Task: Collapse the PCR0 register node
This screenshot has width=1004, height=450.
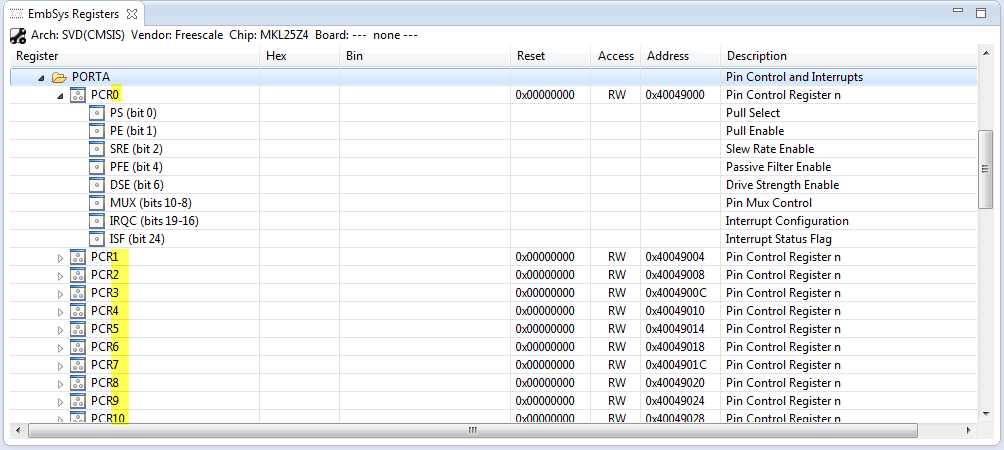Action: click(60, 95)
